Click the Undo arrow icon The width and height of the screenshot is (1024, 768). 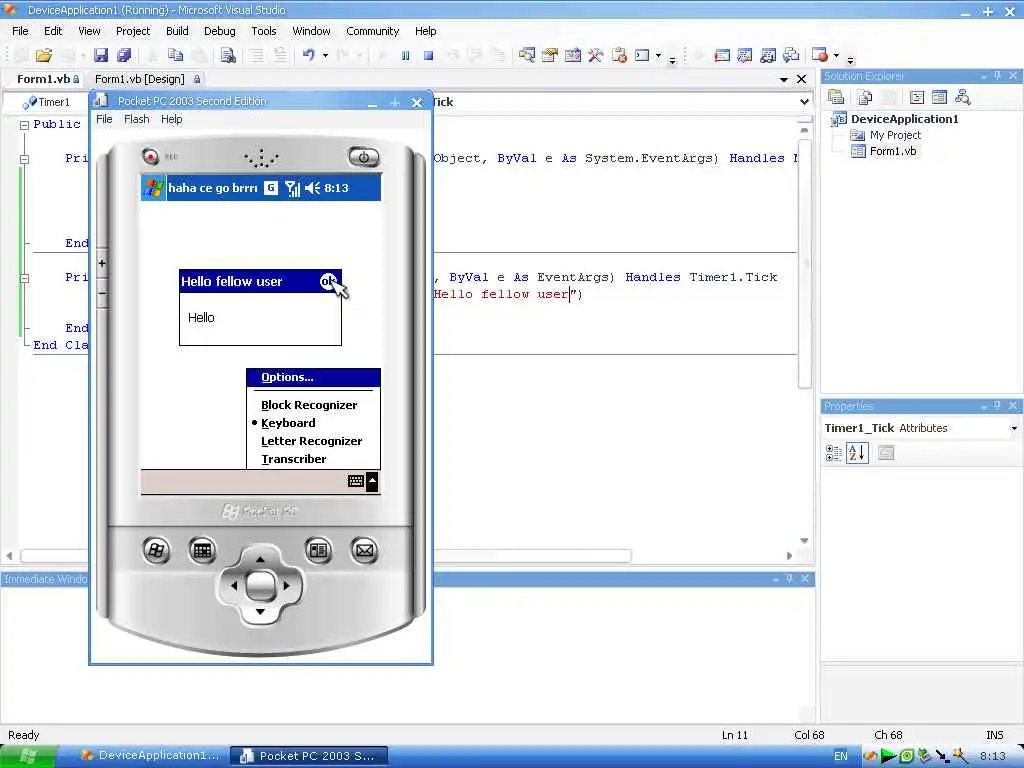tap(309, 56)
